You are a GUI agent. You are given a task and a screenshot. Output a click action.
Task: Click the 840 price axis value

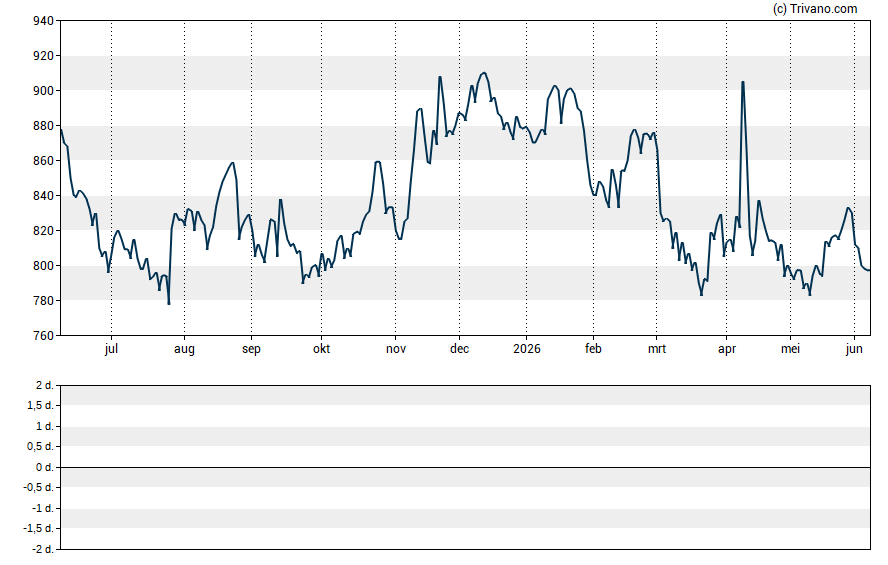43,196
